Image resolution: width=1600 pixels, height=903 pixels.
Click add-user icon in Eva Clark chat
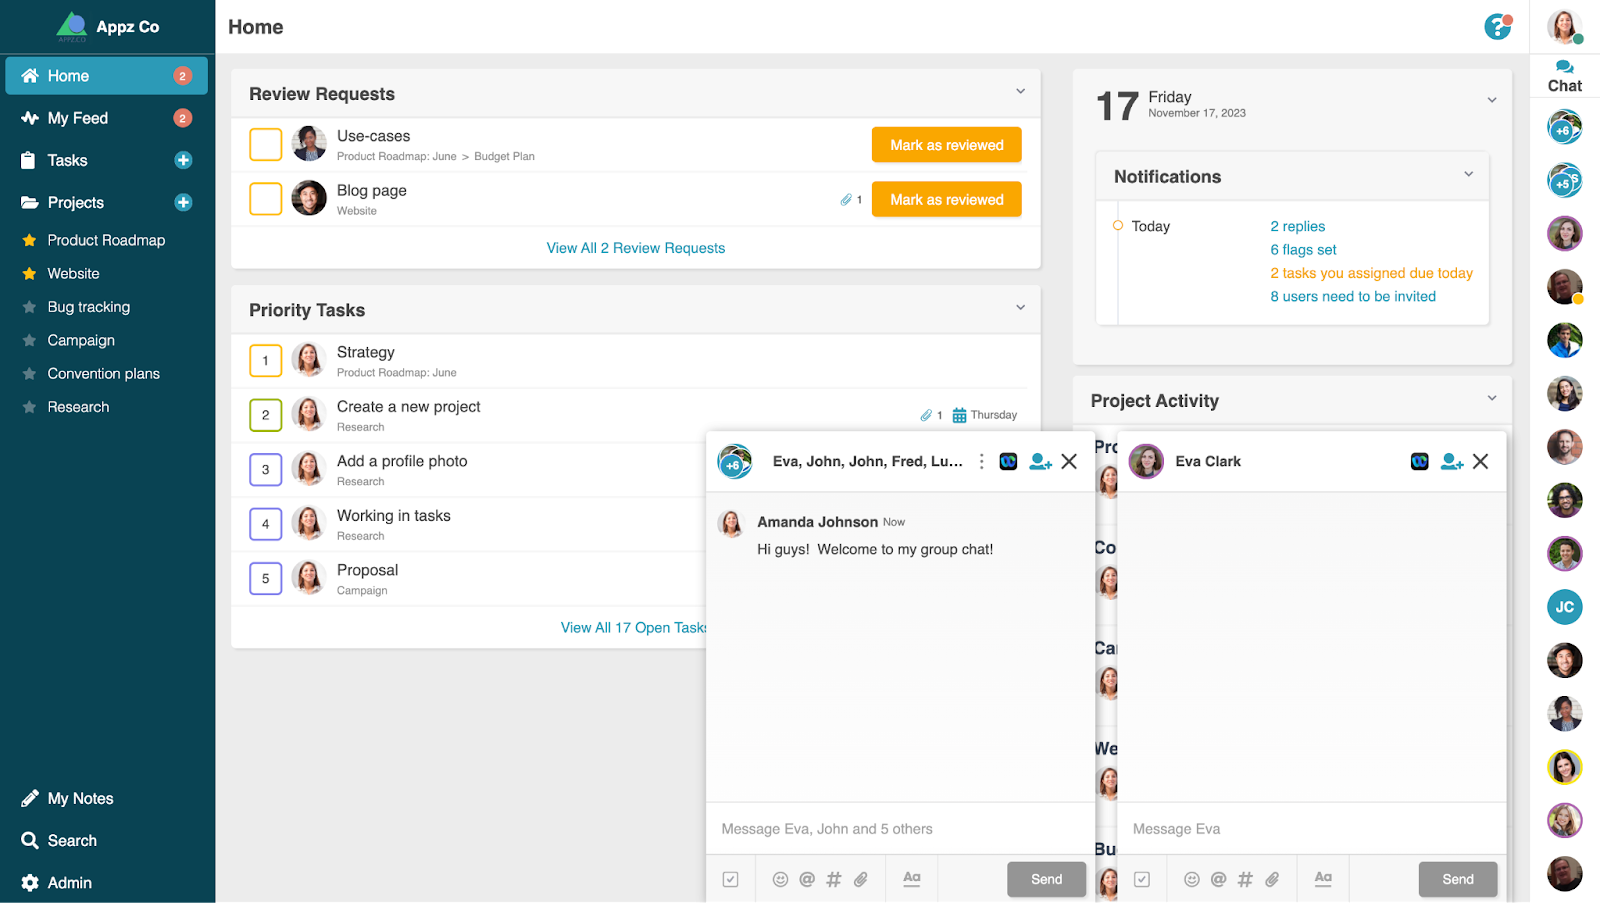(x=1451, y=461)
